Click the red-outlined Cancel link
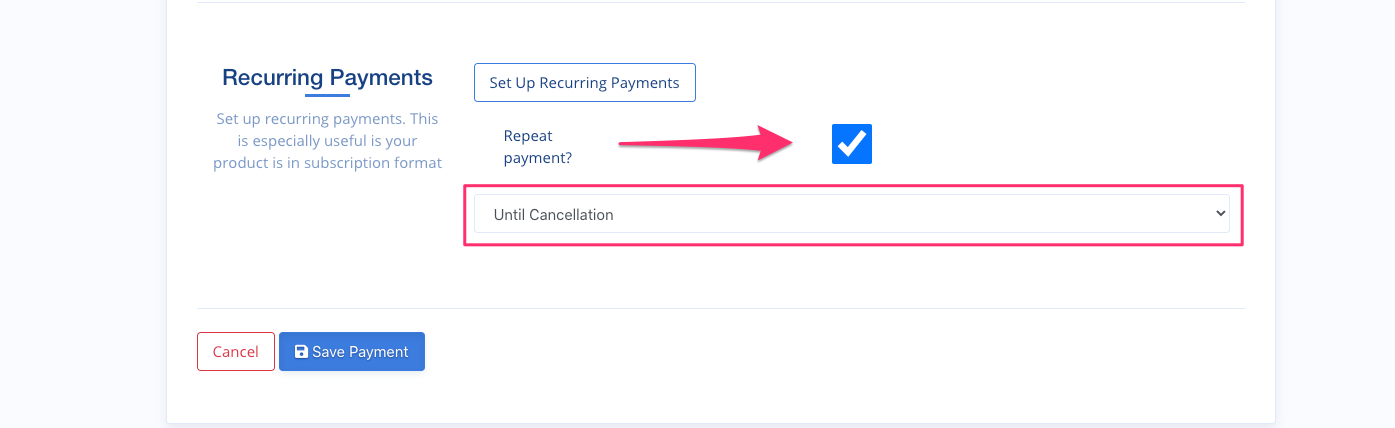This screenshot has height=428, width=1395. (x=236, y=352)
